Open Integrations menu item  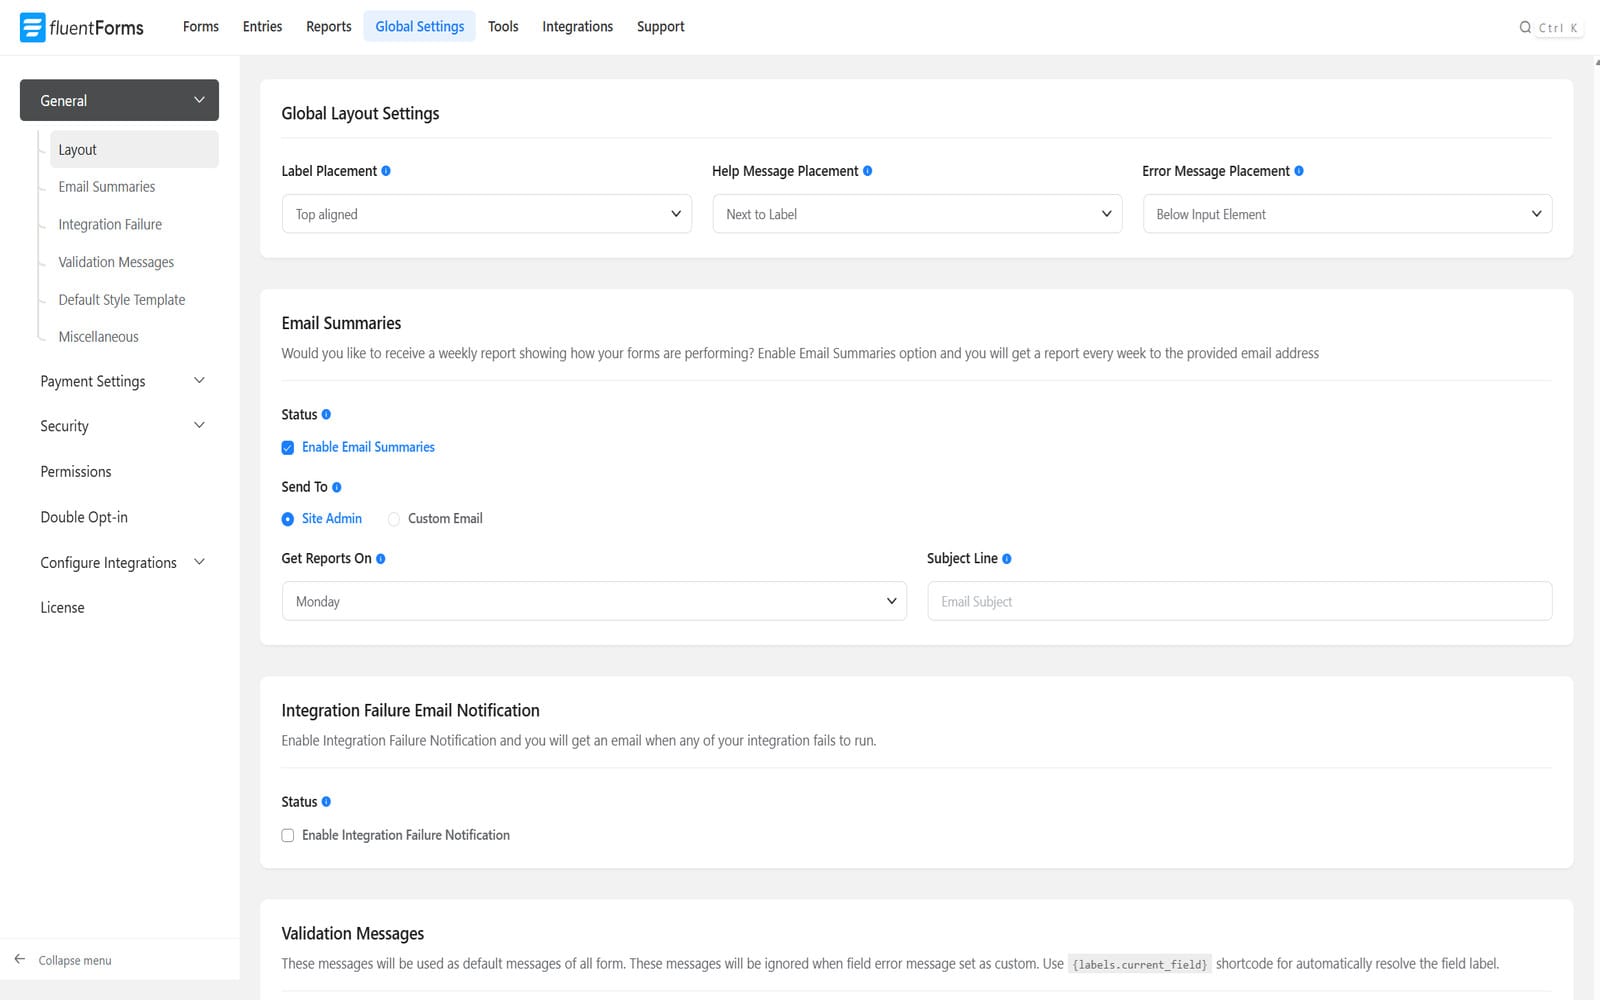click(x=577, y=27)
